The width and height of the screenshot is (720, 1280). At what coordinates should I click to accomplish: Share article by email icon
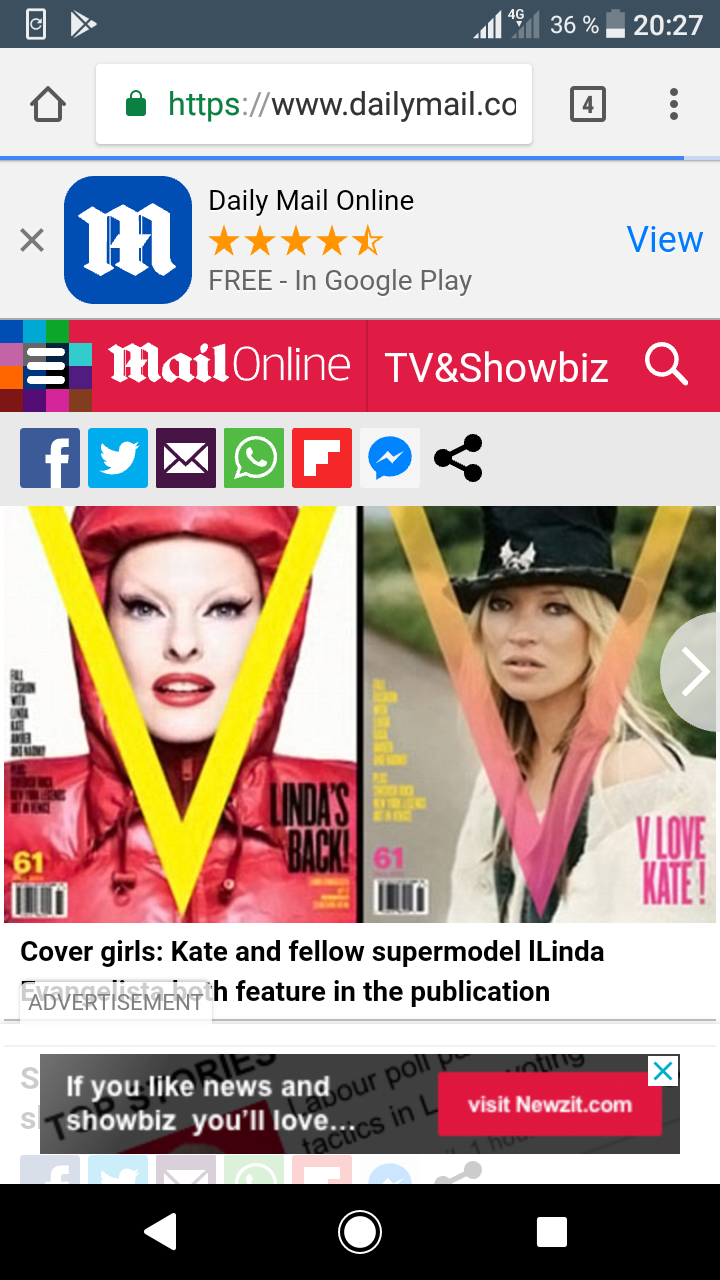(x=186, y=458)
